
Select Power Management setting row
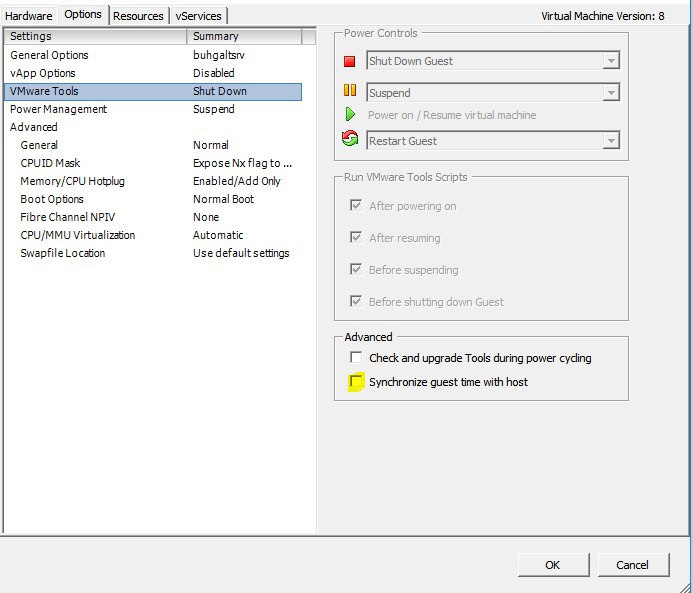pos(153,109)
